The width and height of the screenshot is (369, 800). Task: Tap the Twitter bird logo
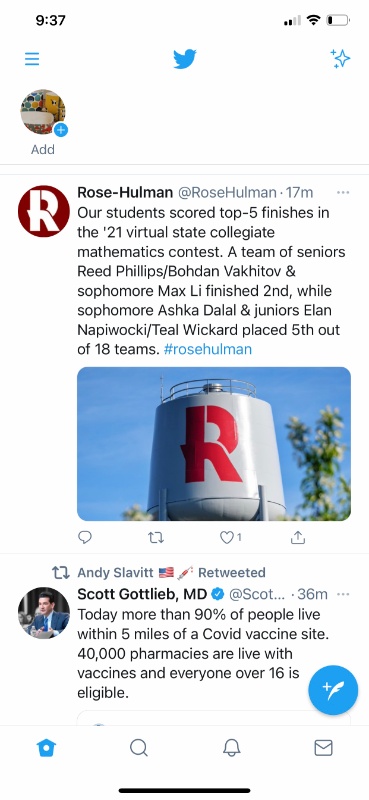[x=184, y=59]
